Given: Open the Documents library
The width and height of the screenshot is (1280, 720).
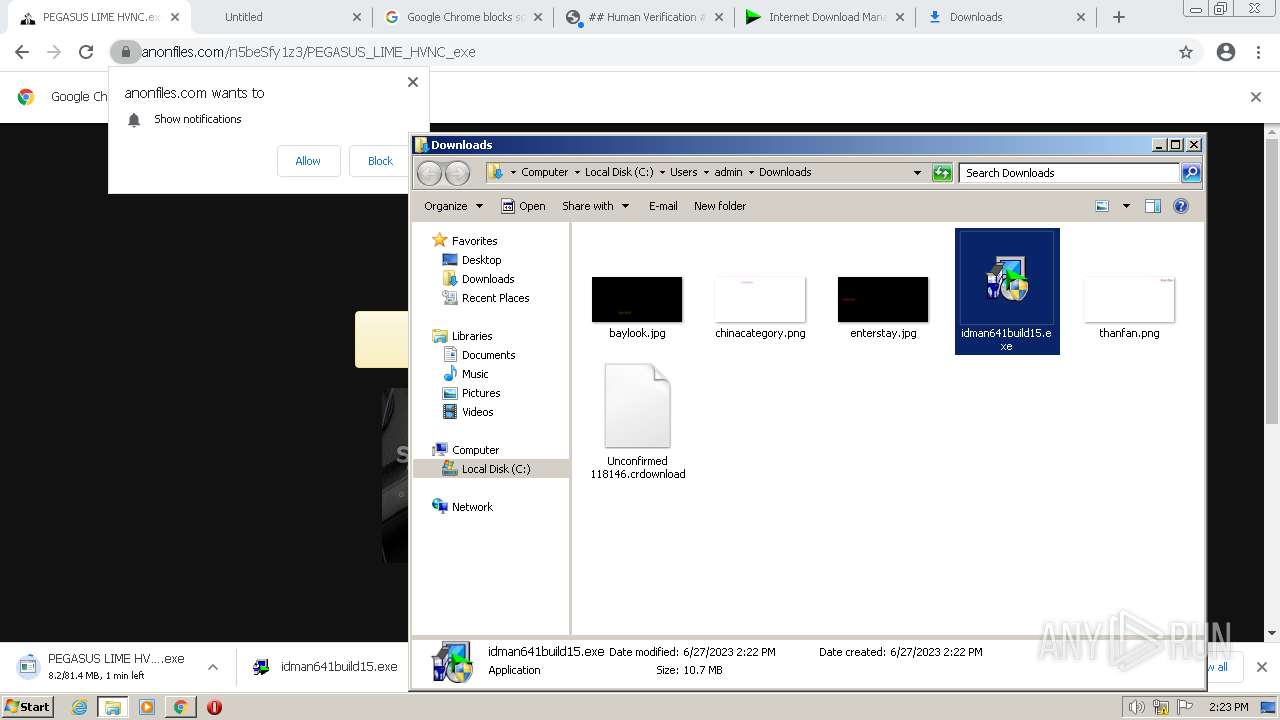Looking at the screenshot, I should 488,355.
